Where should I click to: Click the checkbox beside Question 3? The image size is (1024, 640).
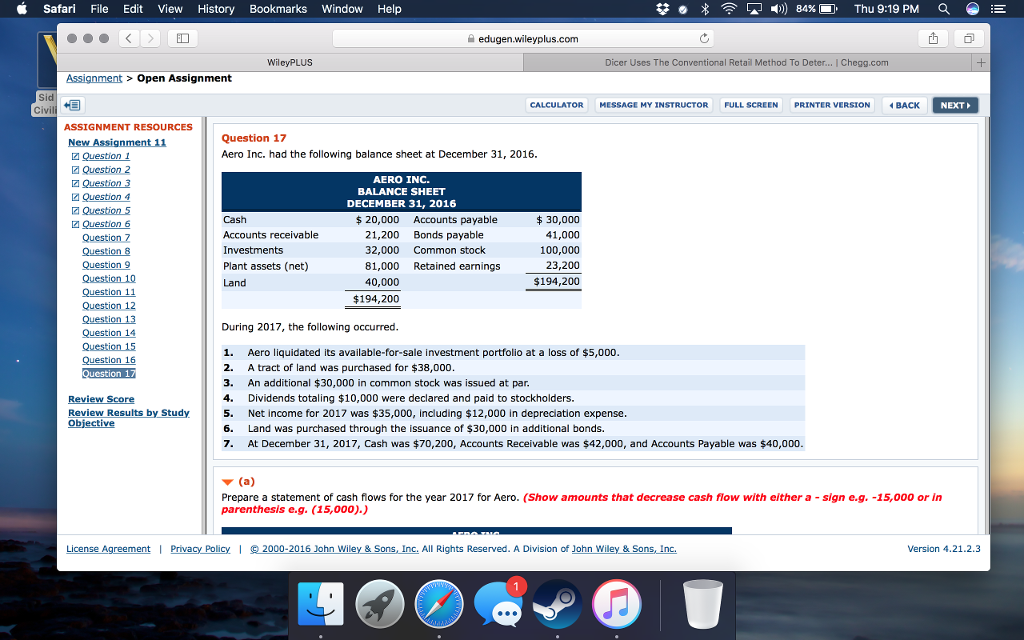(75, 184)
